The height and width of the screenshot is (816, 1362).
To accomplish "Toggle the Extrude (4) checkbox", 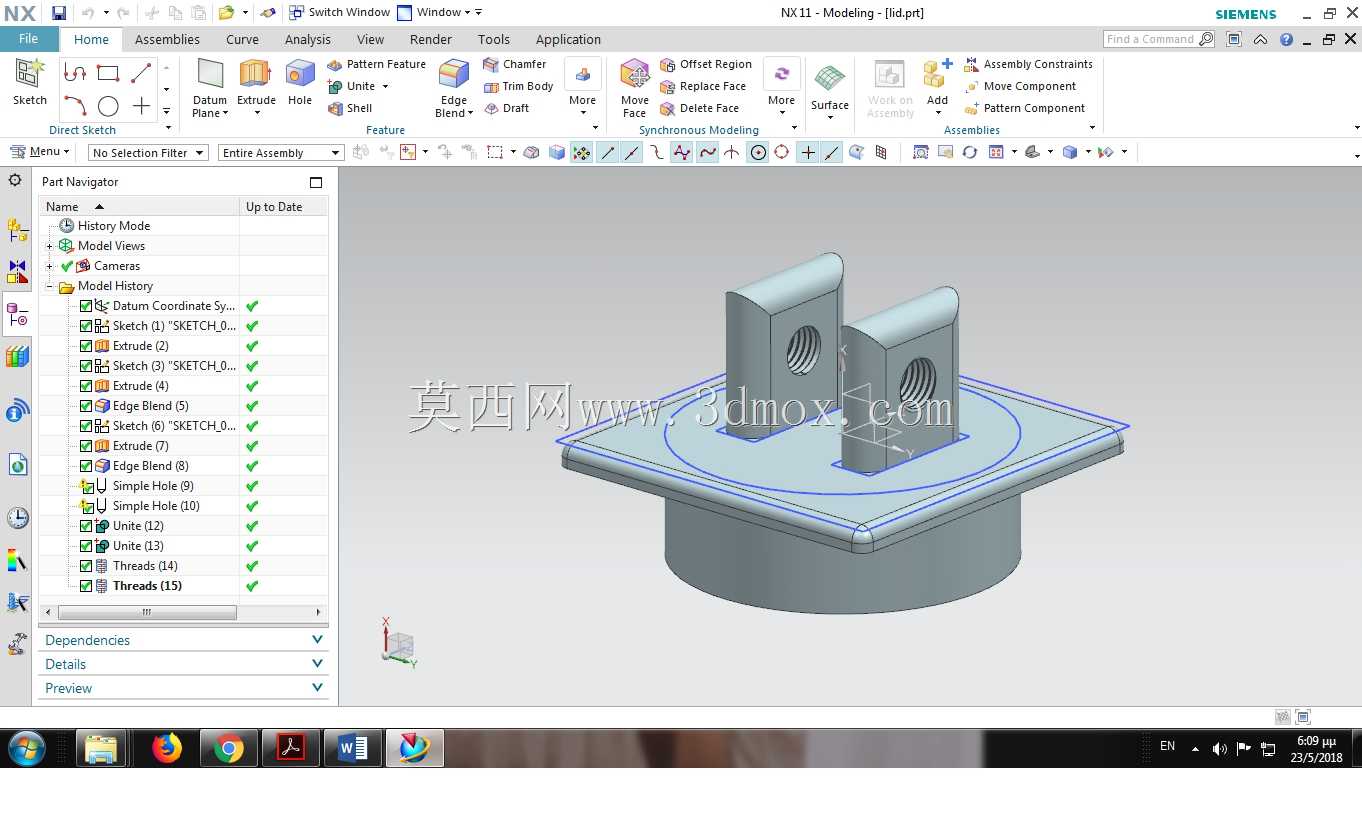I will coord(86,386).
